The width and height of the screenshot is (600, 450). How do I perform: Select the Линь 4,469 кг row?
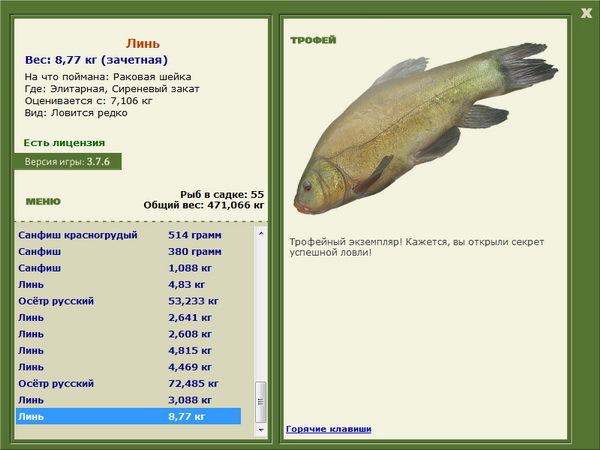pos(129,367)
